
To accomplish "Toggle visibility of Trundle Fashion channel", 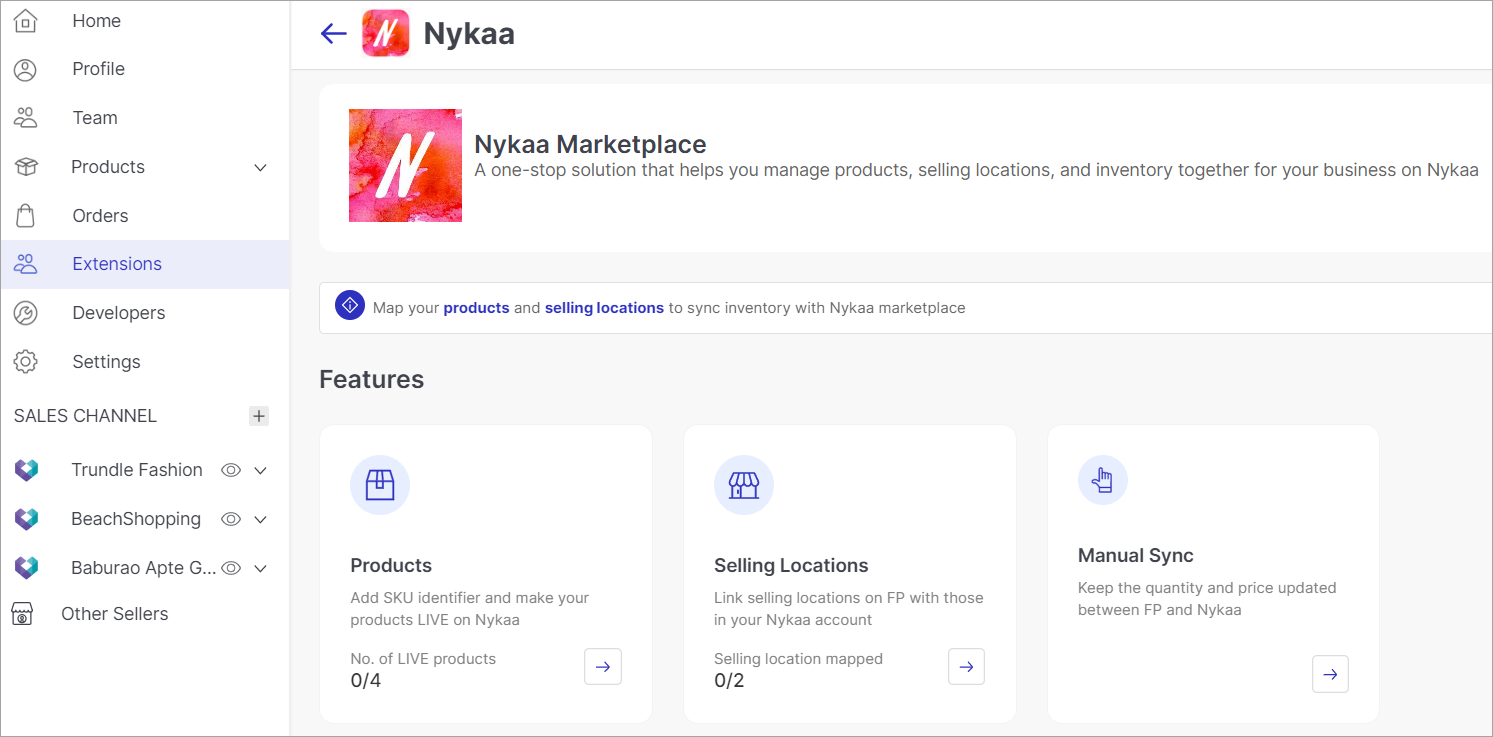I will click(x=230, y=469).
